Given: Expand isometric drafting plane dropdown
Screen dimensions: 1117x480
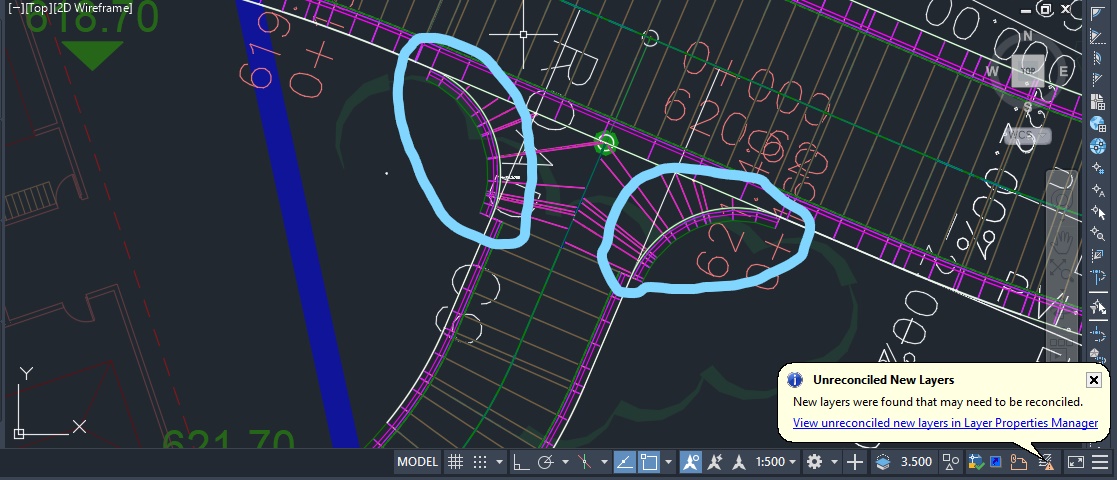Looking at the screenshot, I should pyautogui.click(x=604, y=462).
